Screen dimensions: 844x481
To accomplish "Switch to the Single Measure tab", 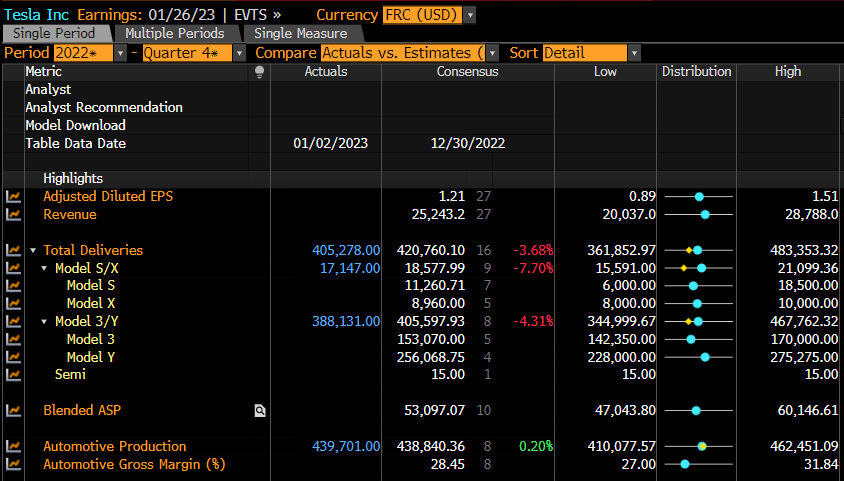I will [x=301, y=33].
